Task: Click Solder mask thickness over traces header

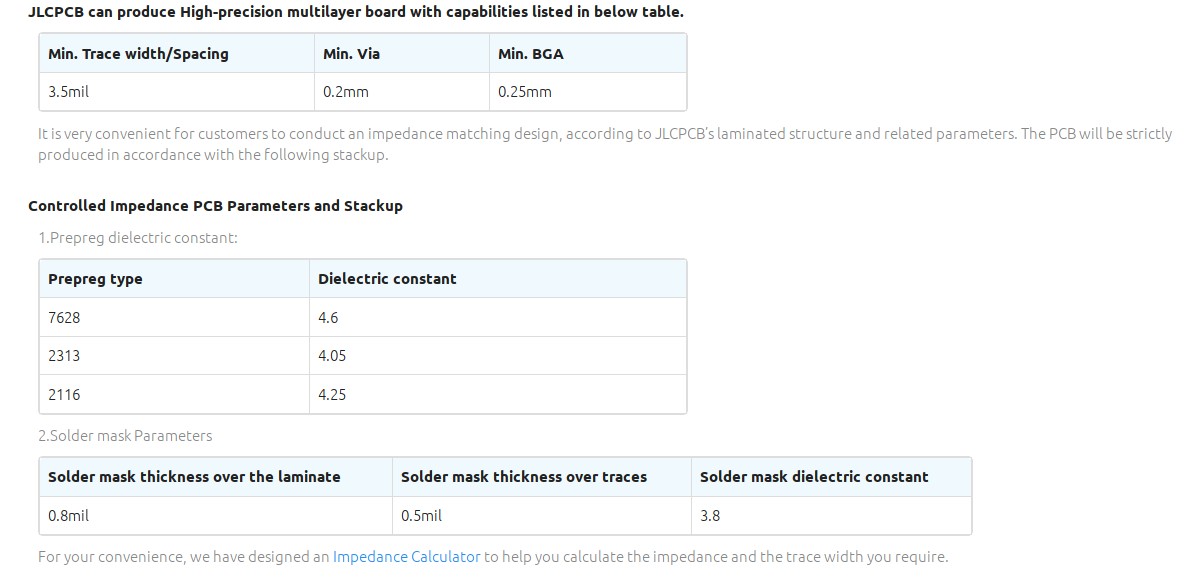Action: (x=541, y=477)
